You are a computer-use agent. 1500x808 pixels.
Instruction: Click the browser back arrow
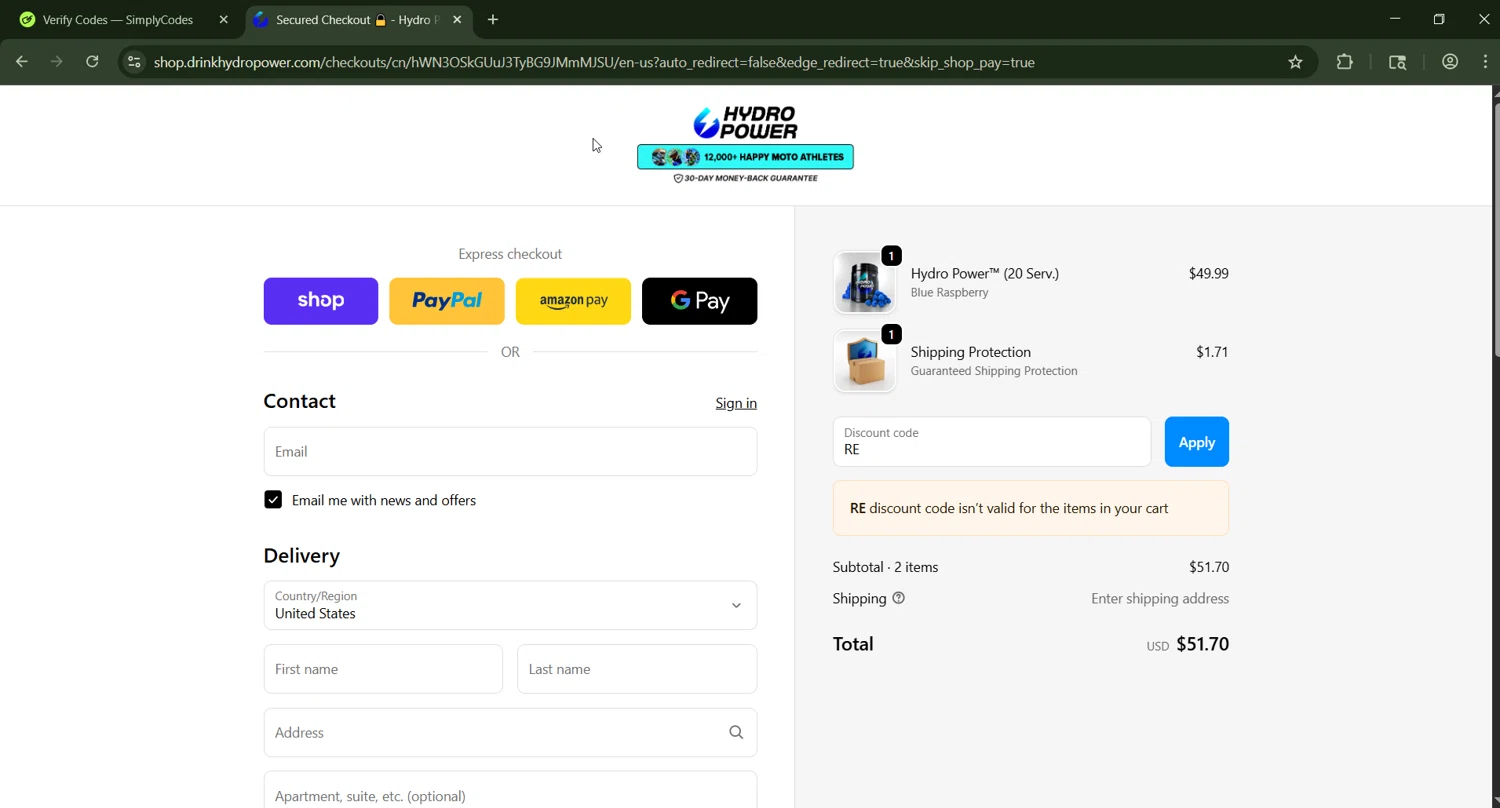pyautogui.click(x=22, y=62)
